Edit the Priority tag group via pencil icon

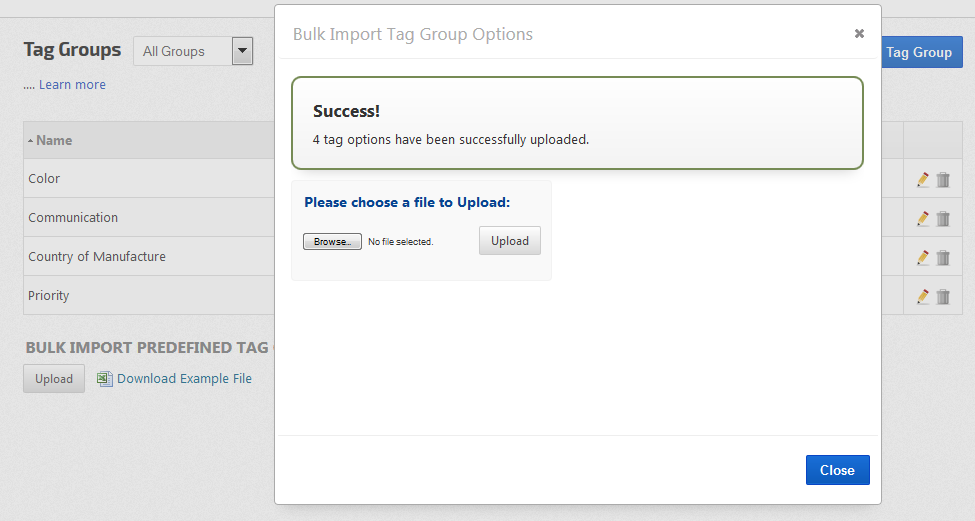[x=922, y=296]
